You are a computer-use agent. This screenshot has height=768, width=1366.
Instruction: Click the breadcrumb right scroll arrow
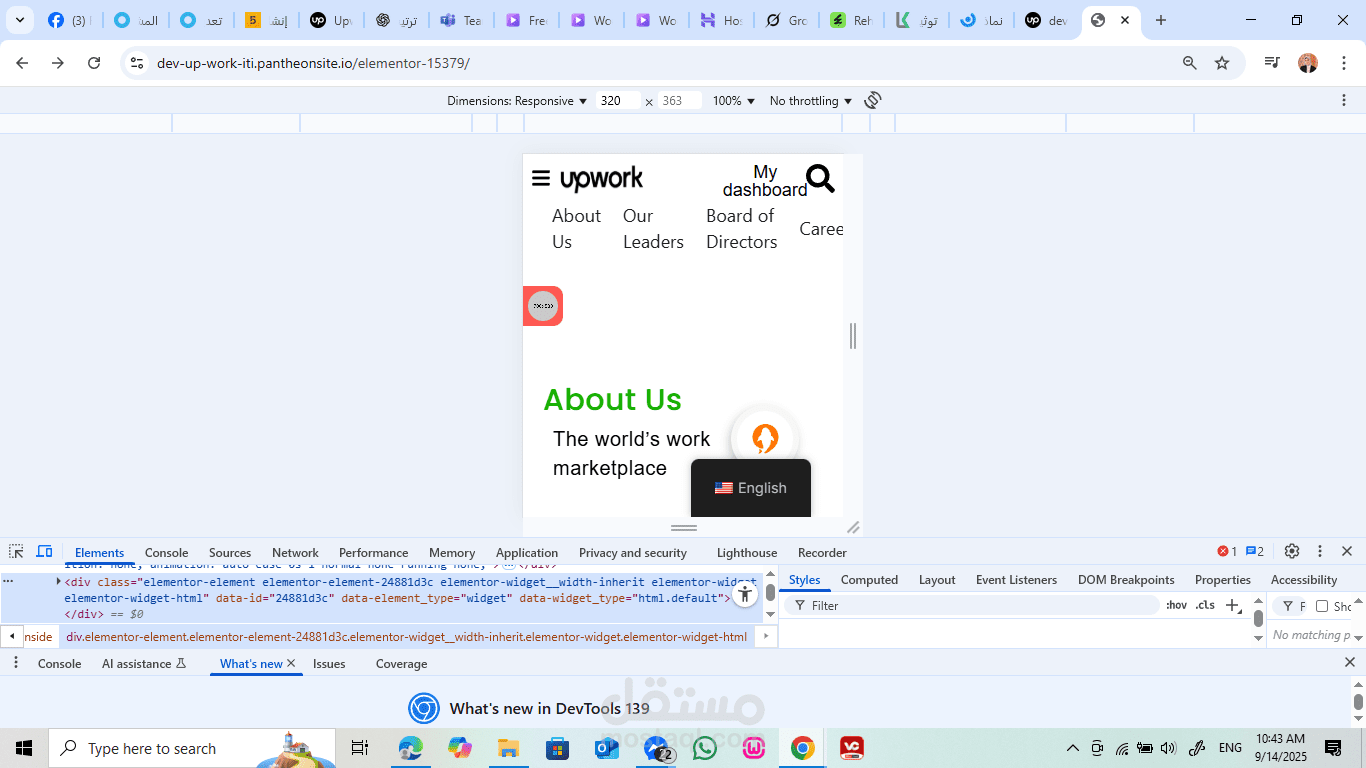pos(766,636)
